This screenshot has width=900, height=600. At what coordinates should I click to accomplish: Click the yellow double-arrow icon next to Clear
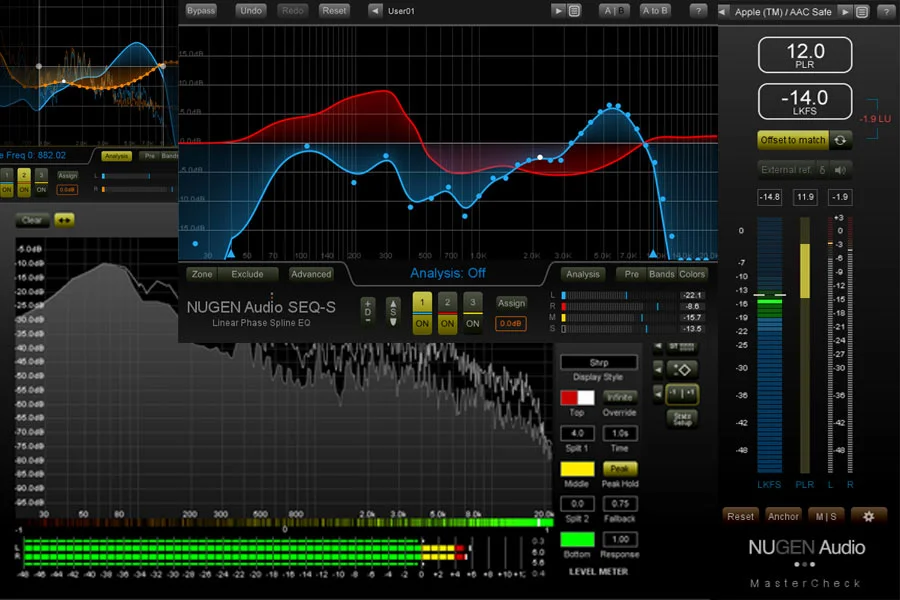point(64,220)
